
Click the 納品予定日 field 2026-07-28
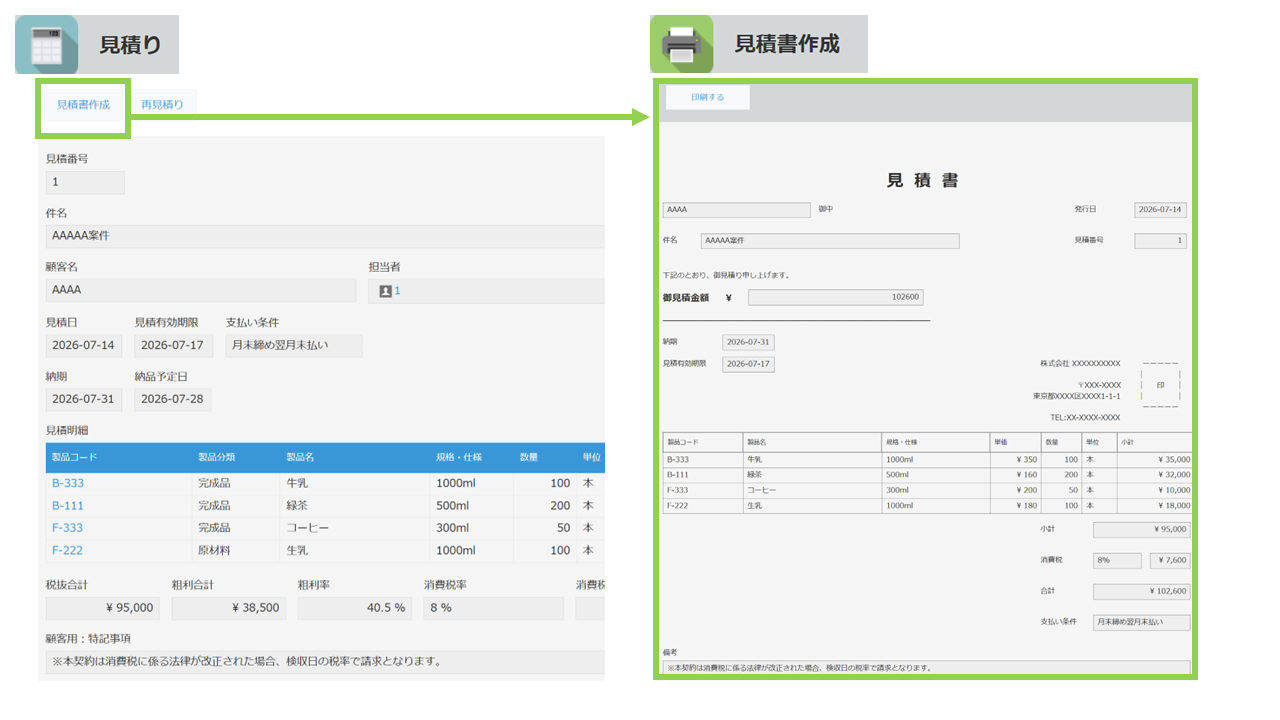point(172,400)
